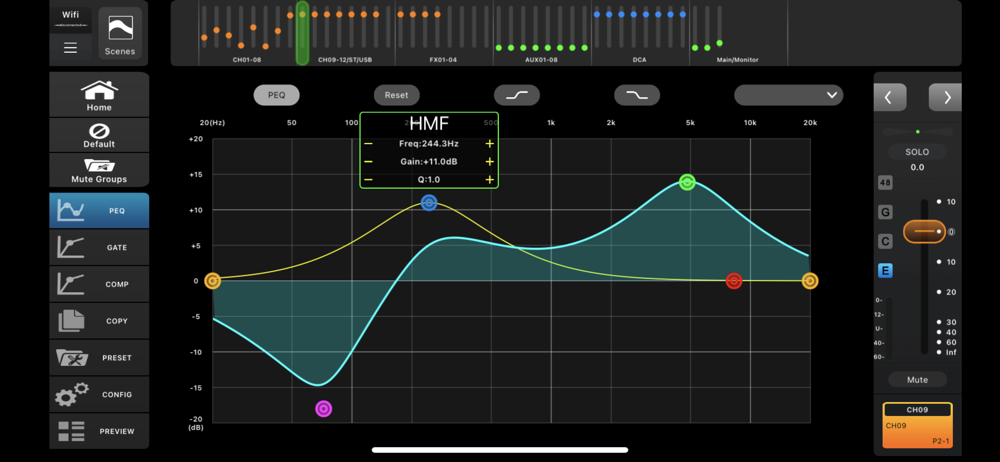Increase HMF gain with plus button
This screenshot has width=1000, height=462.
(x=489, y=162)
